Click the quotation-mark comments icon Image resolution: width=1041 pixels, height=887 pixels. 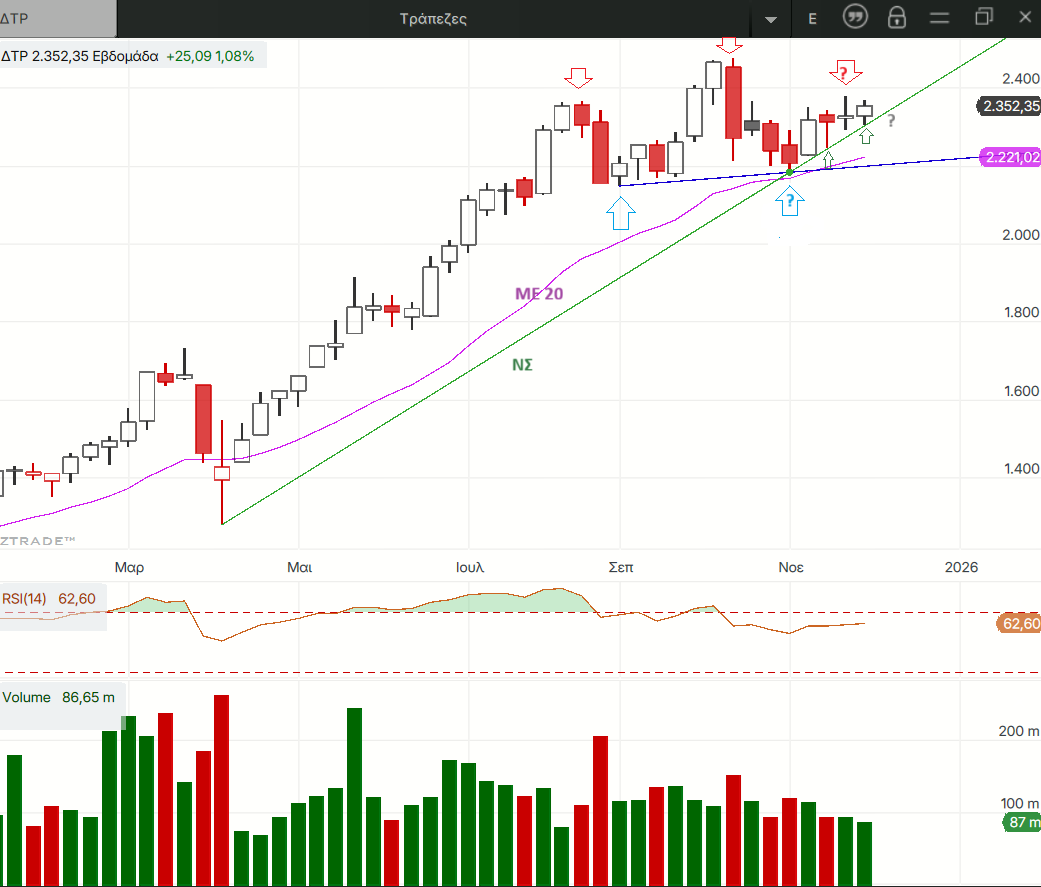[x=855, y=18]
